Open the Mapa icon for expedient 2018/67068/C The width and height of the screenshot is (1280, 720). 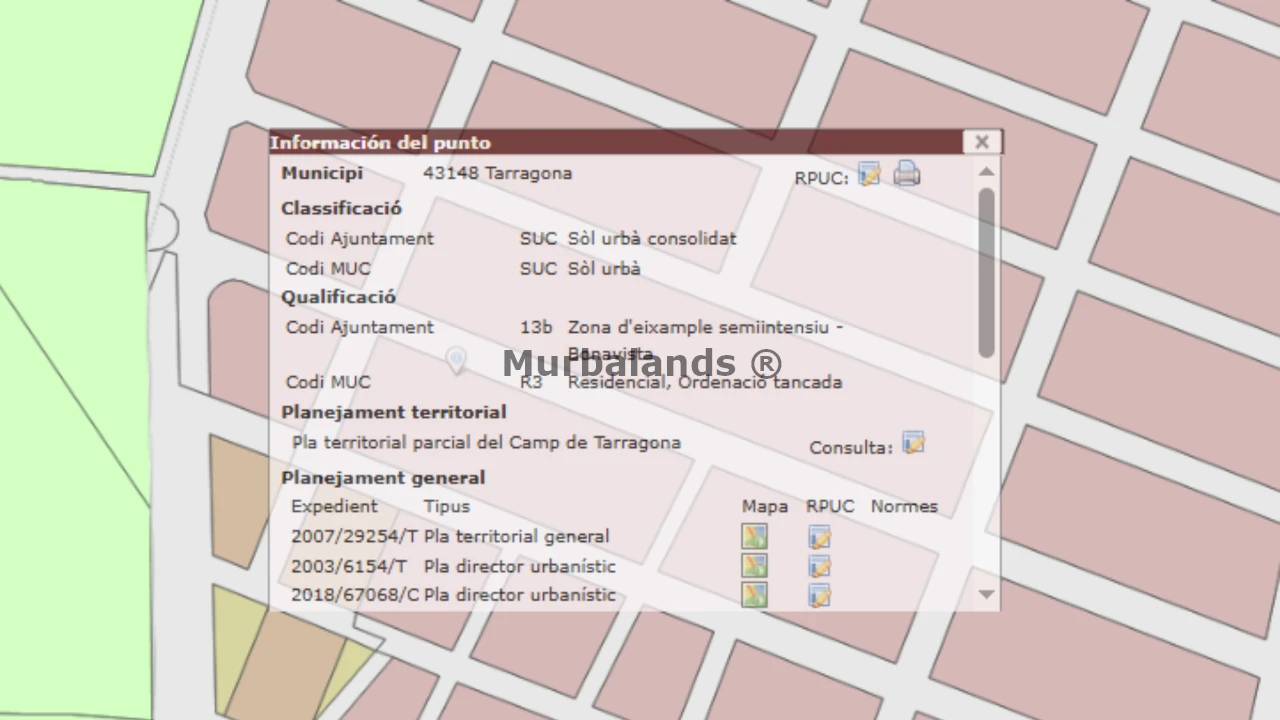click(x=754, y=595)
